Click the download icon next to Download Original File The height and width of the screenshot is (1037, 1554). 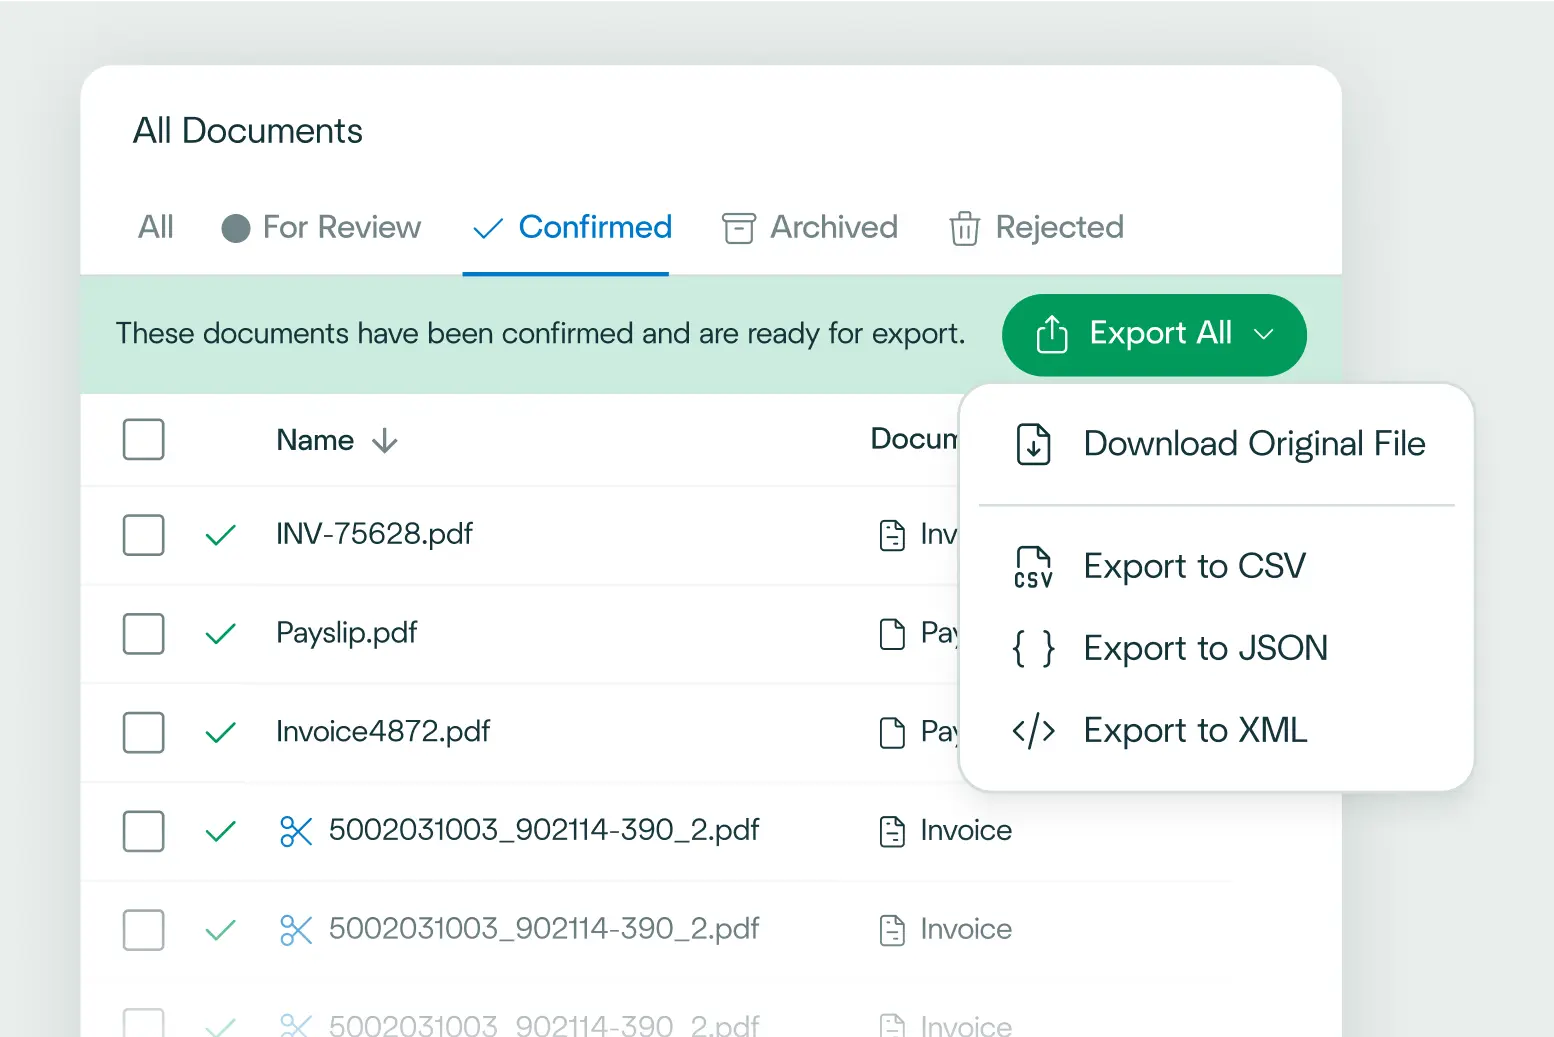(1032, 444)
